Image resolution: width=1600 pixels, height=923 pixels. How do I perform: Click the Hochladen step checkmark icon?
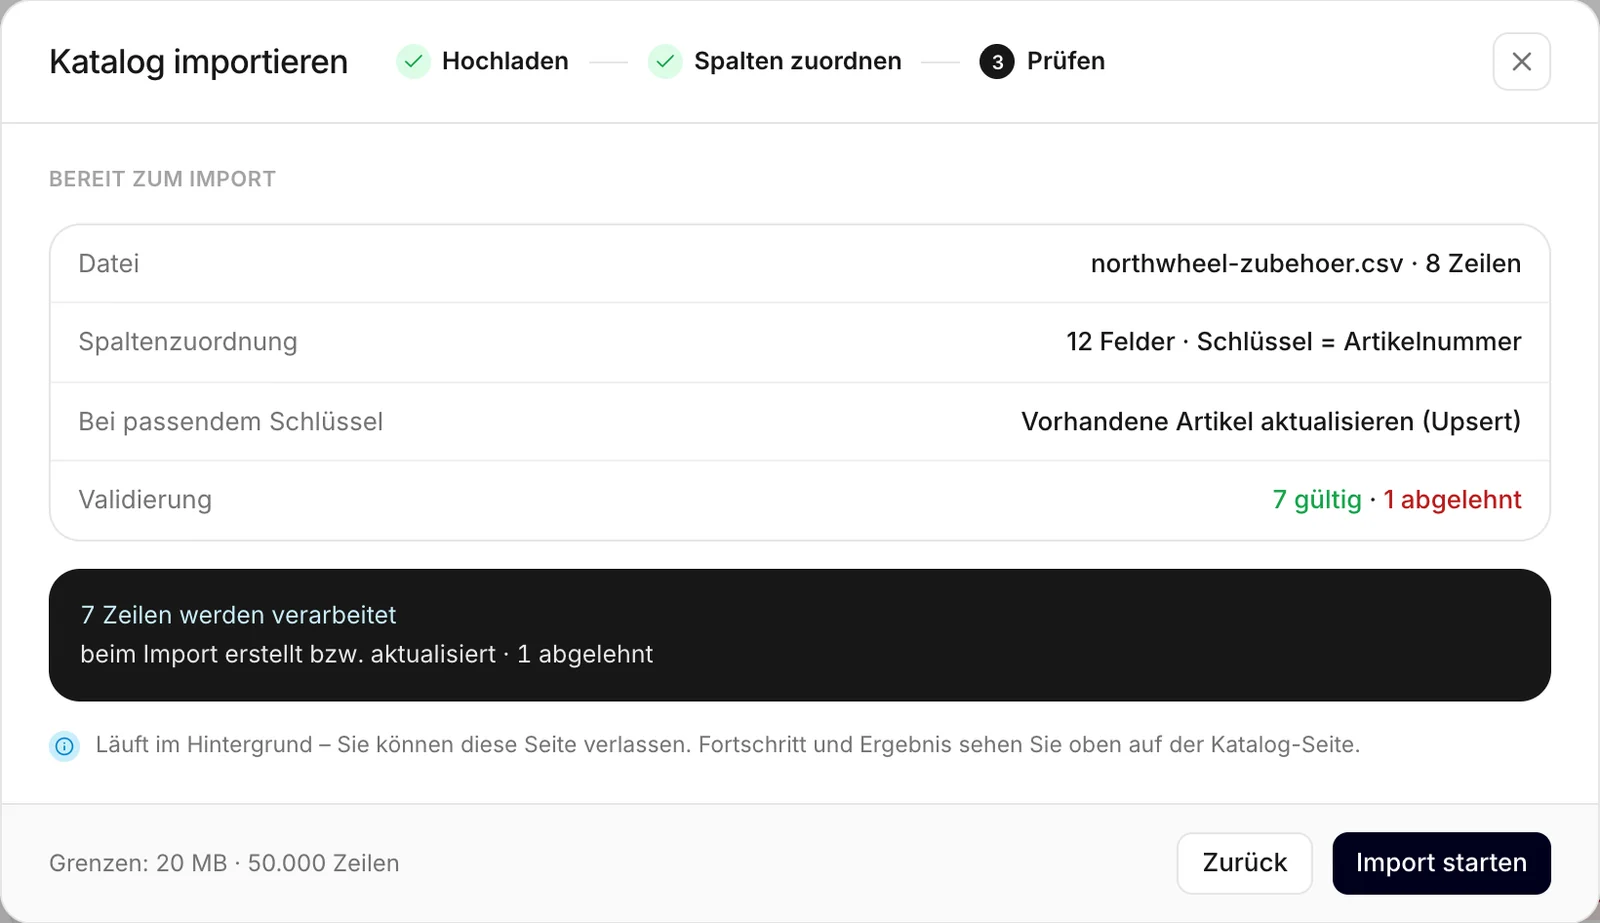click(413, 61)
